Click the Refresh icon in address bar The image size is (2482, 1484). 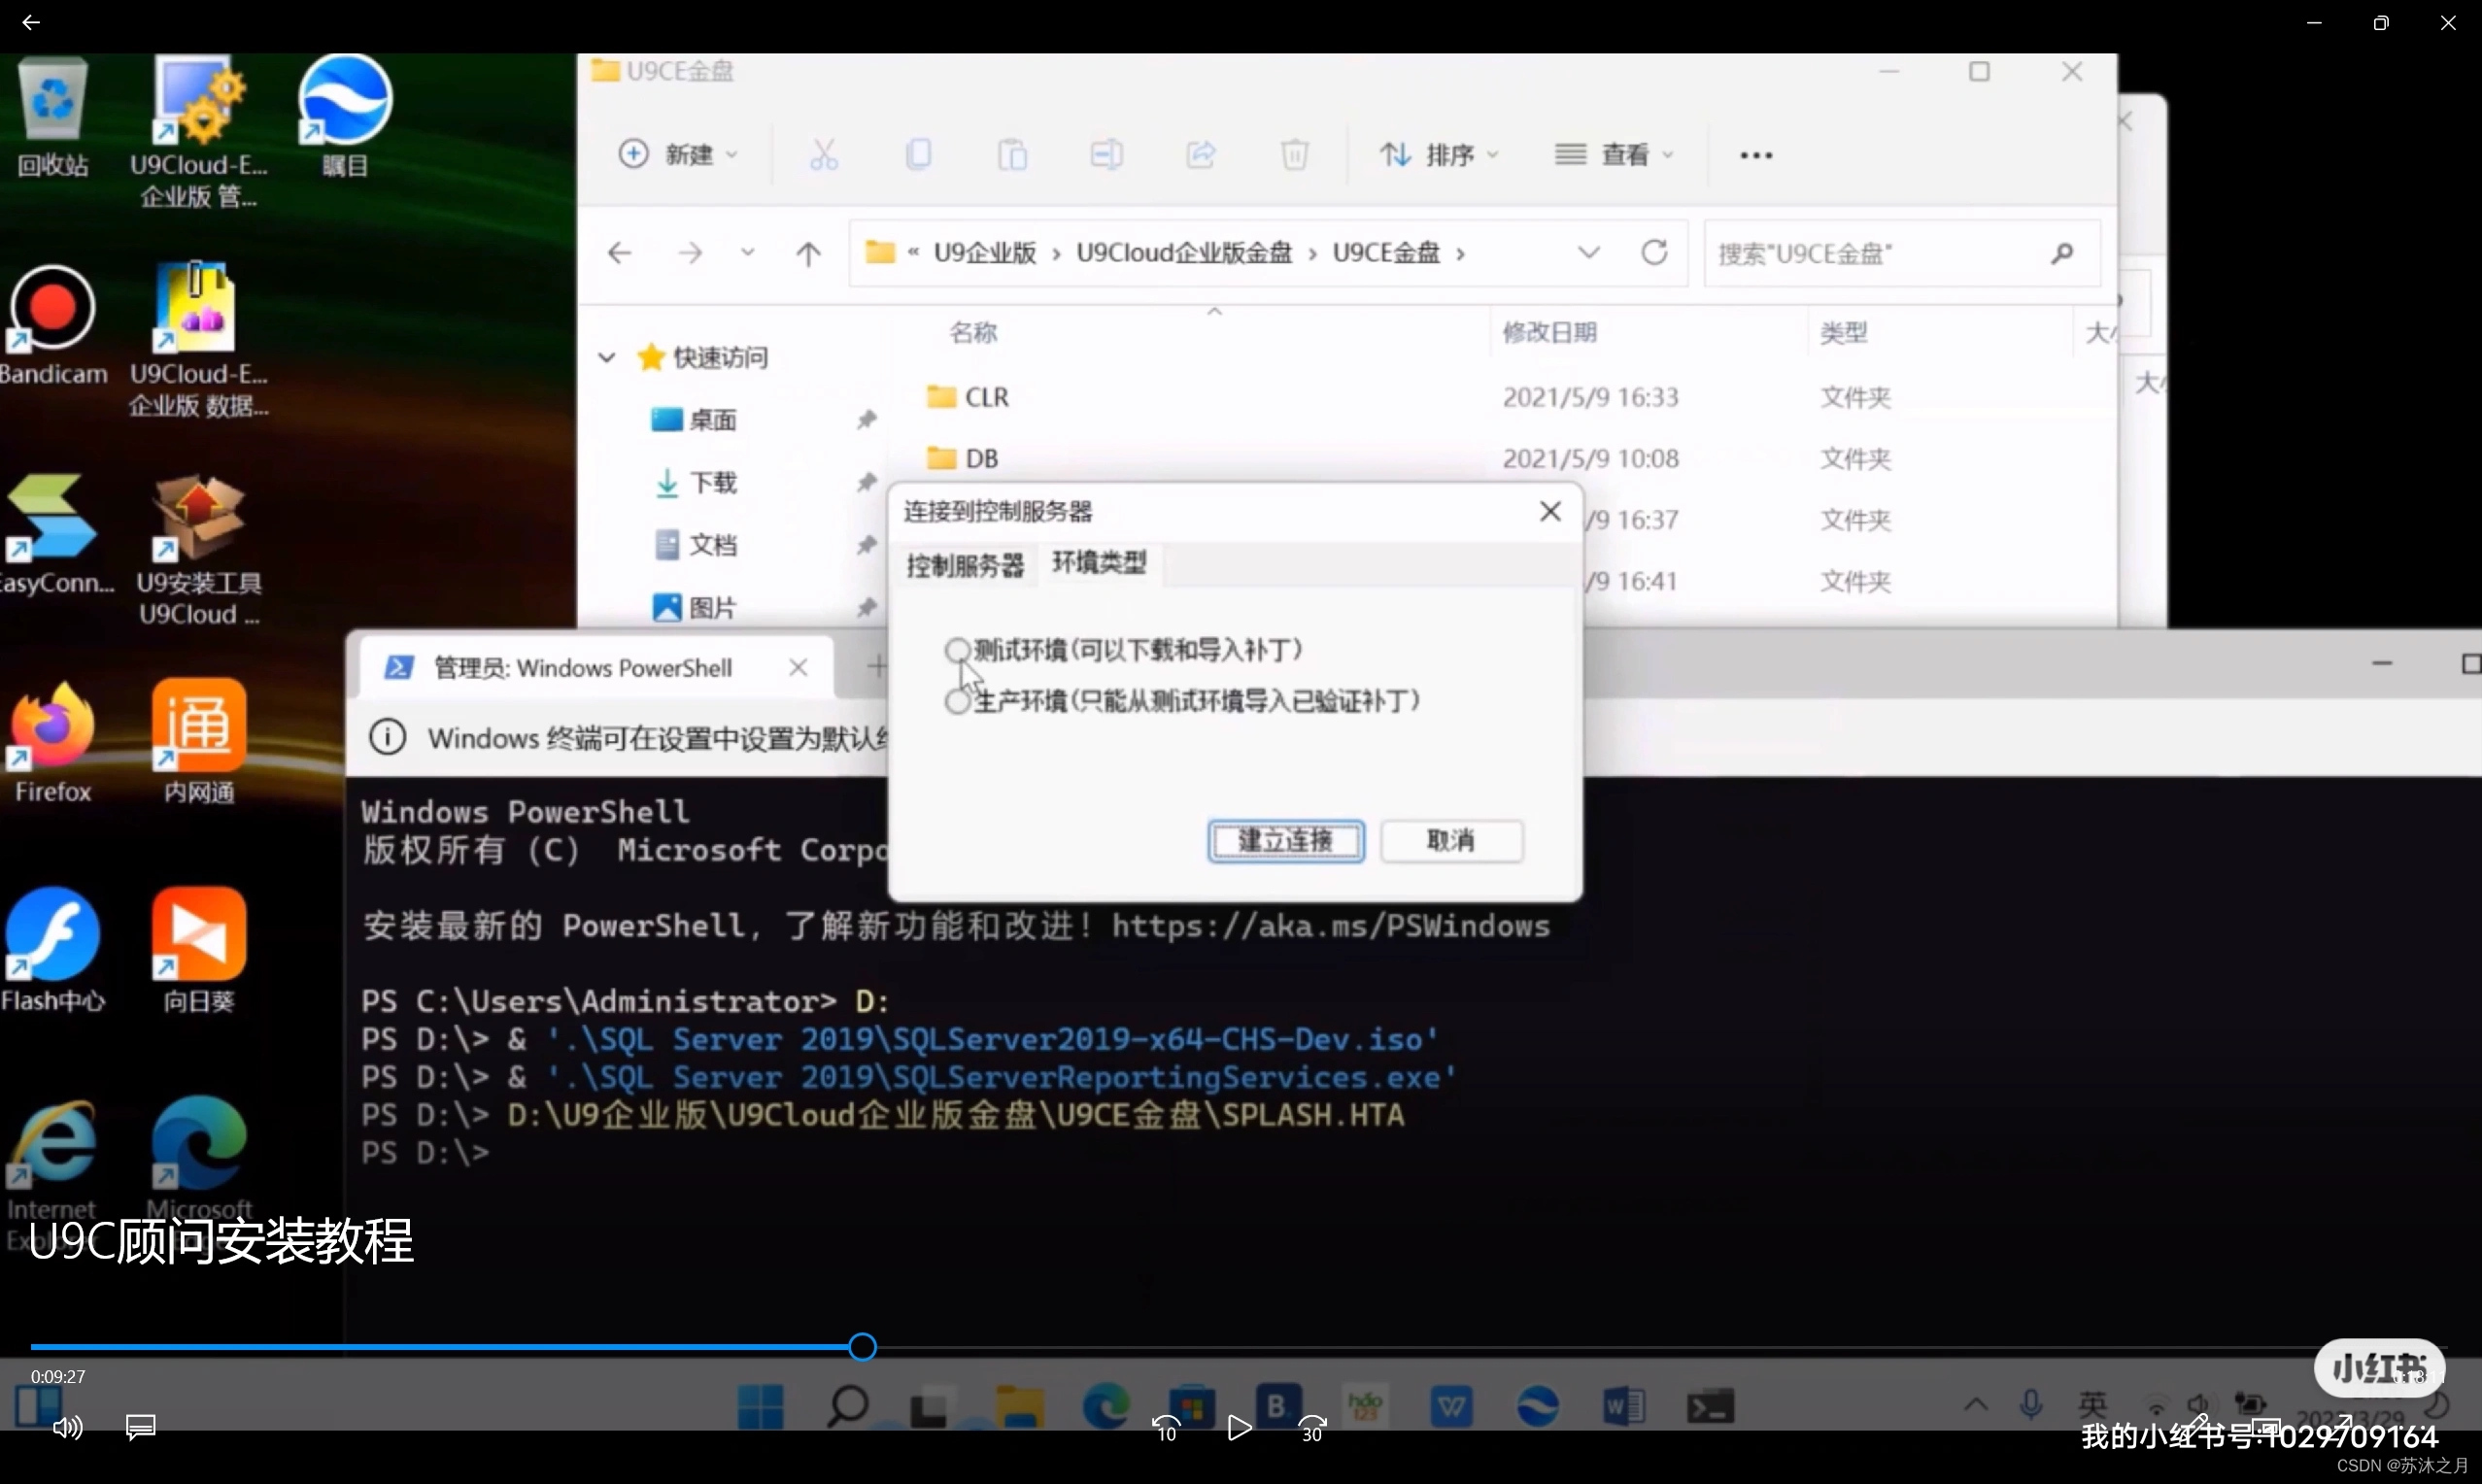(x=1653, y=252)
